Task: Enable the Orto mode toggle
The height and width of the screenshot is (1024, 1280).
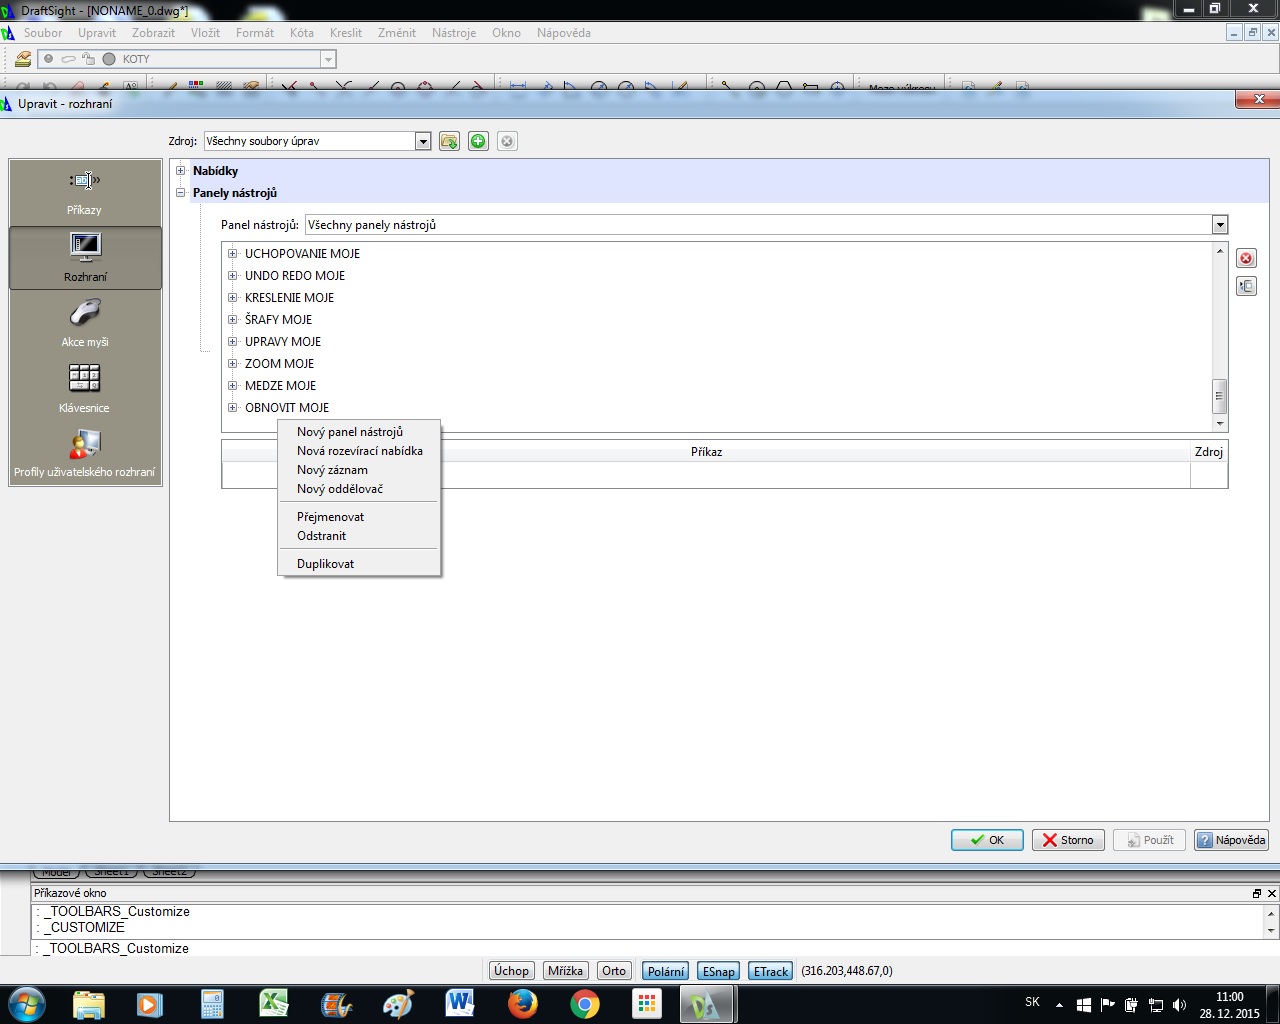Action: (x=614, y=971)
